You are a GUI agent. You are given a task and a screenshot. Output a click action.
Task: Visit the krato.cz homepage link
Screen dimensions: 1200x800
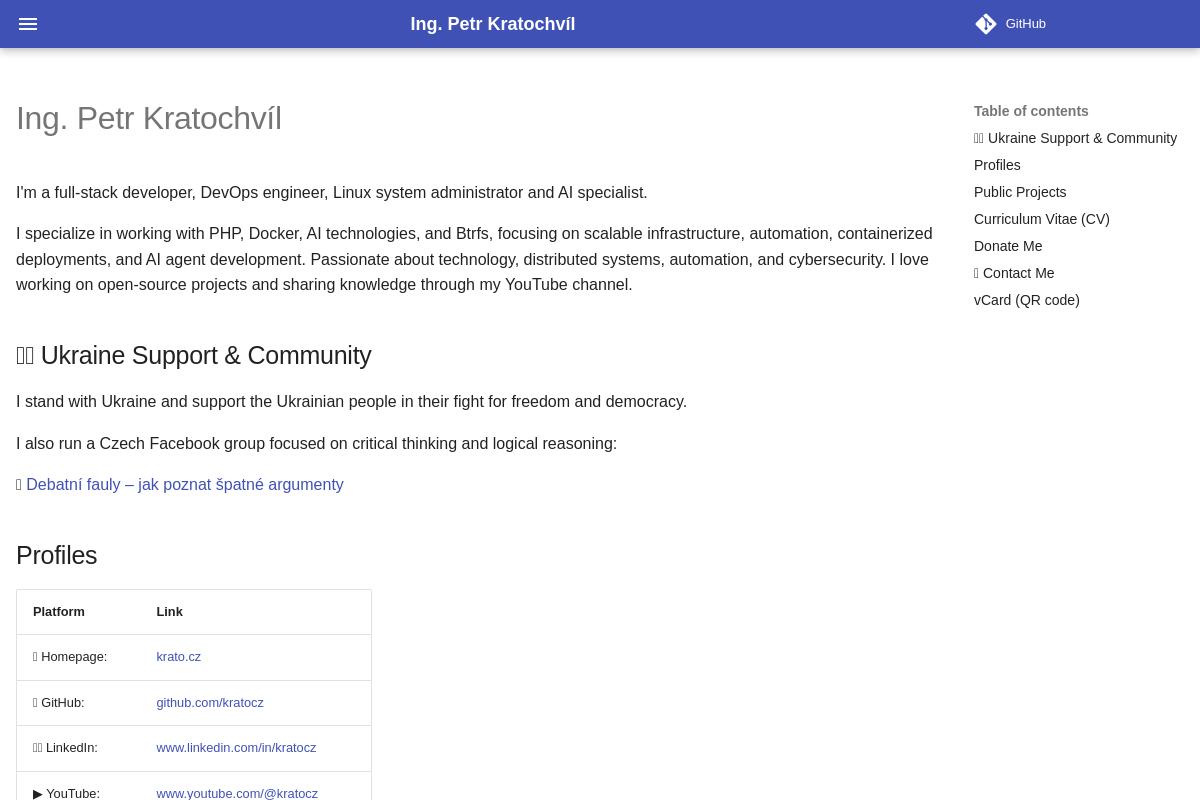(x=178, y=657)
